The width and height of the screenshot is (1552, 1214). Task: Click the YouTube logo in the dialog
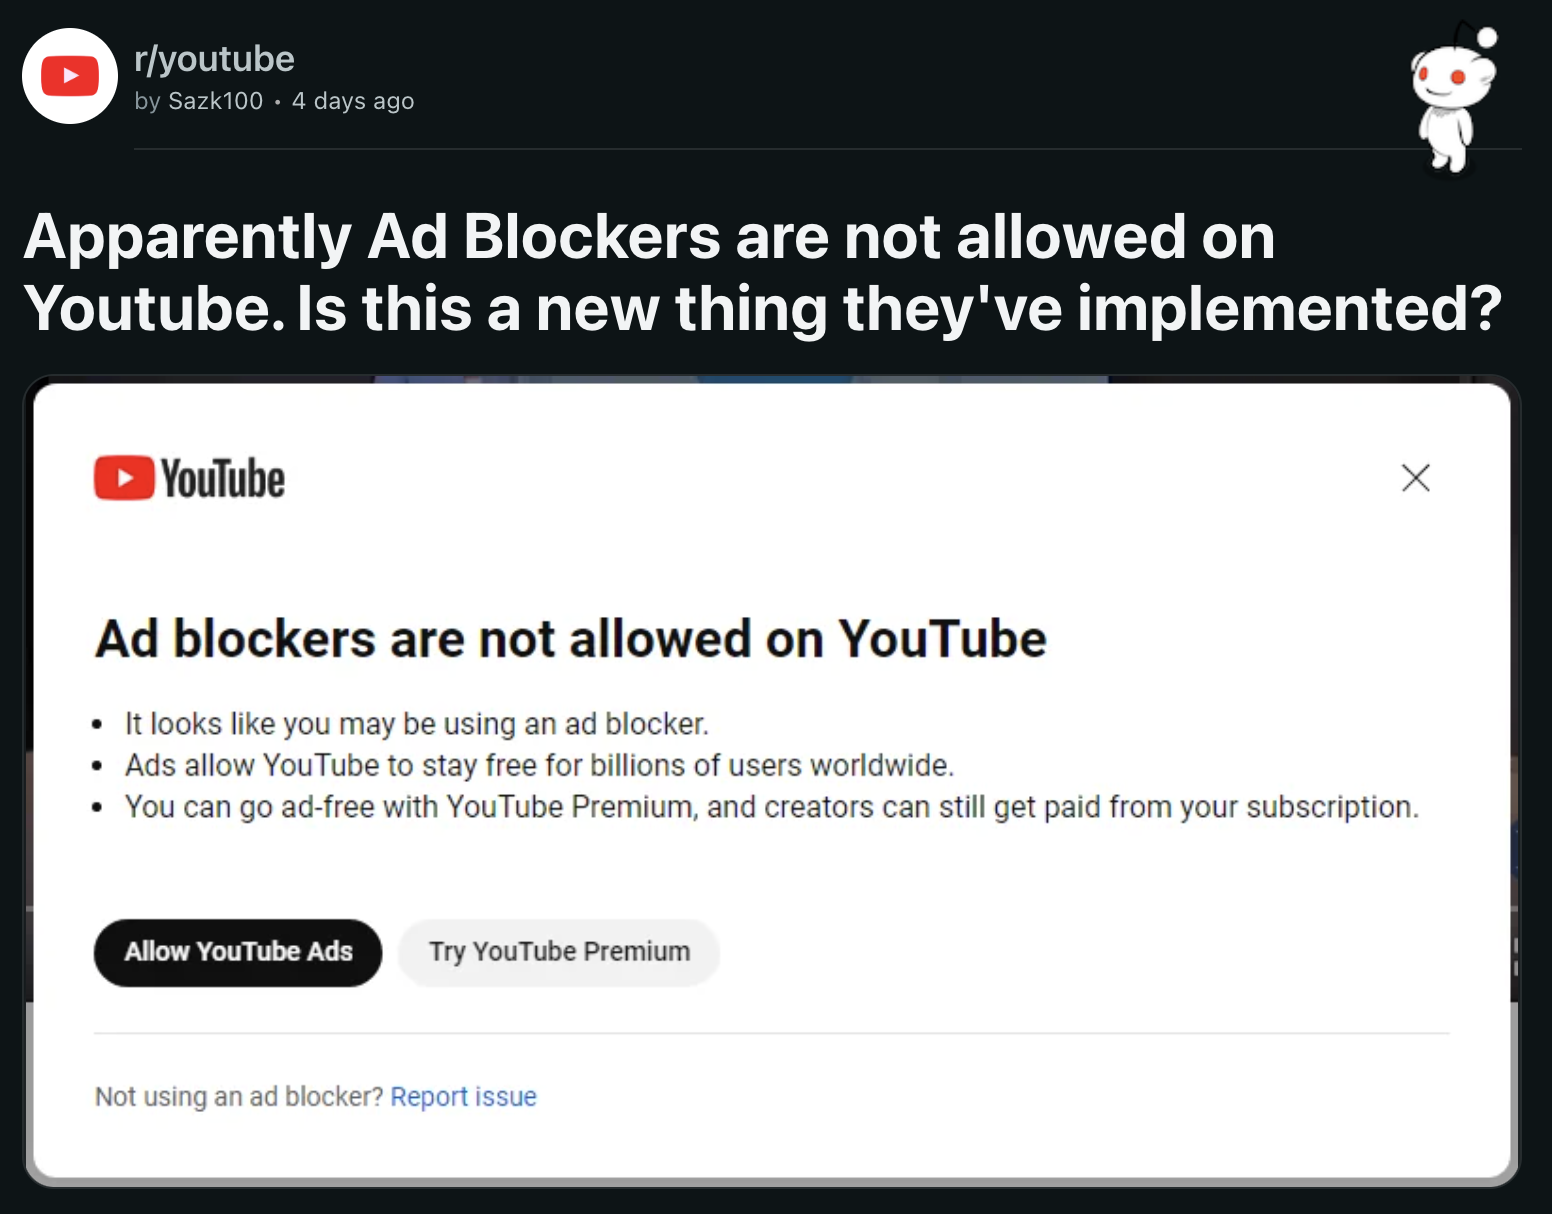[x=190, y=478]
